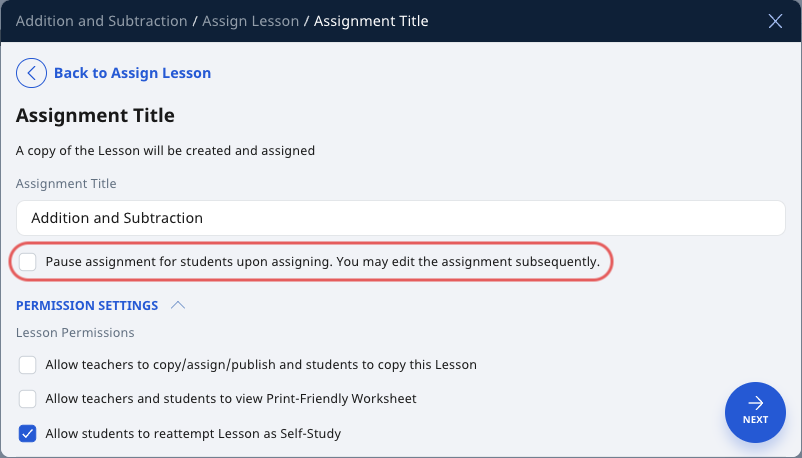Click the Assignment Title breadcrumb item
Viewport: 802px width, 458px height.
click(x=371, y=21)
